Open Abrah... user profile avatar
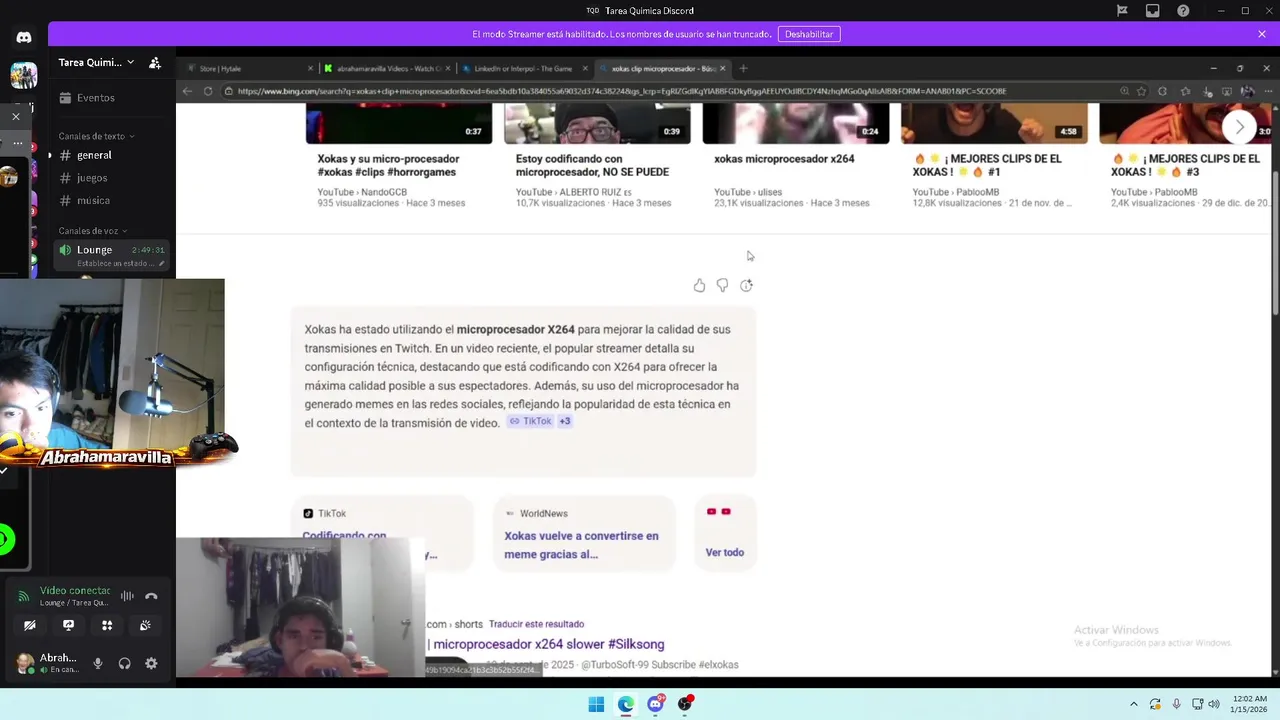The image size is (1280, 720). 24,663
